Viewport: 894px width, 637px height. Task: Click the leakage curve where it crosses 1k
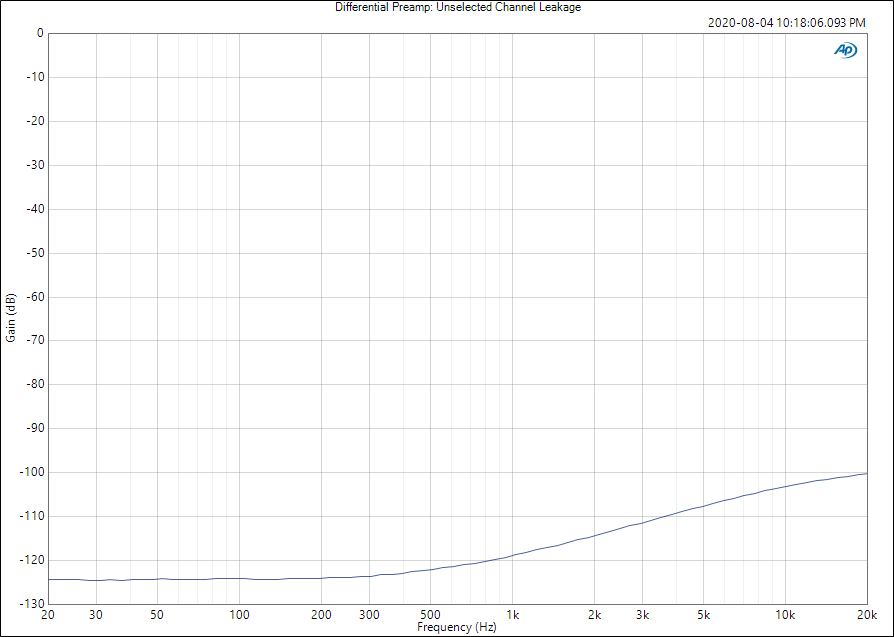(513, 555)
